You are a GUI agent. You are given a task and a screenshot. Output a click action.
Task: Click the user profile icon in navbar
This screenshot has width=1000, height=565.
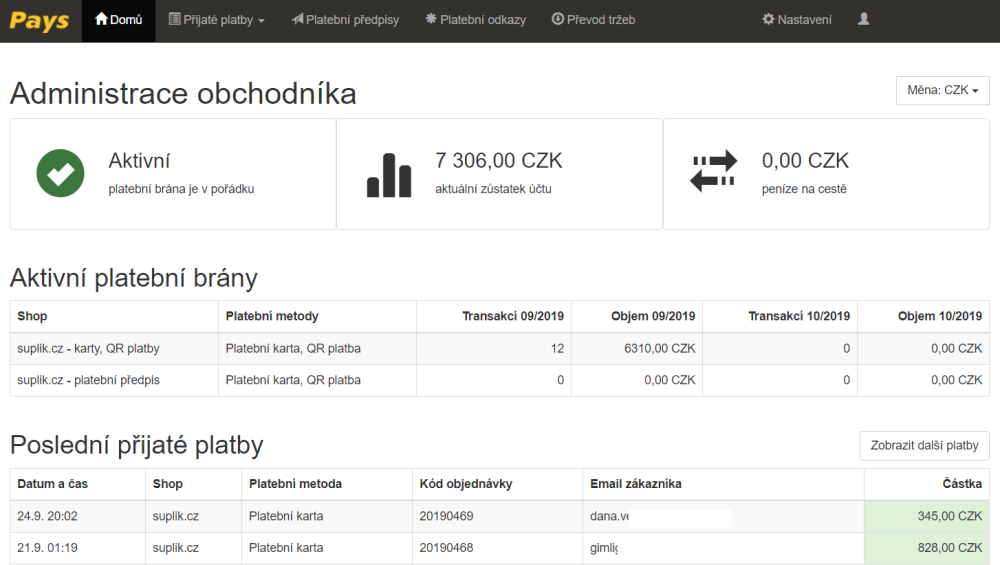click(x=864, y=20)
